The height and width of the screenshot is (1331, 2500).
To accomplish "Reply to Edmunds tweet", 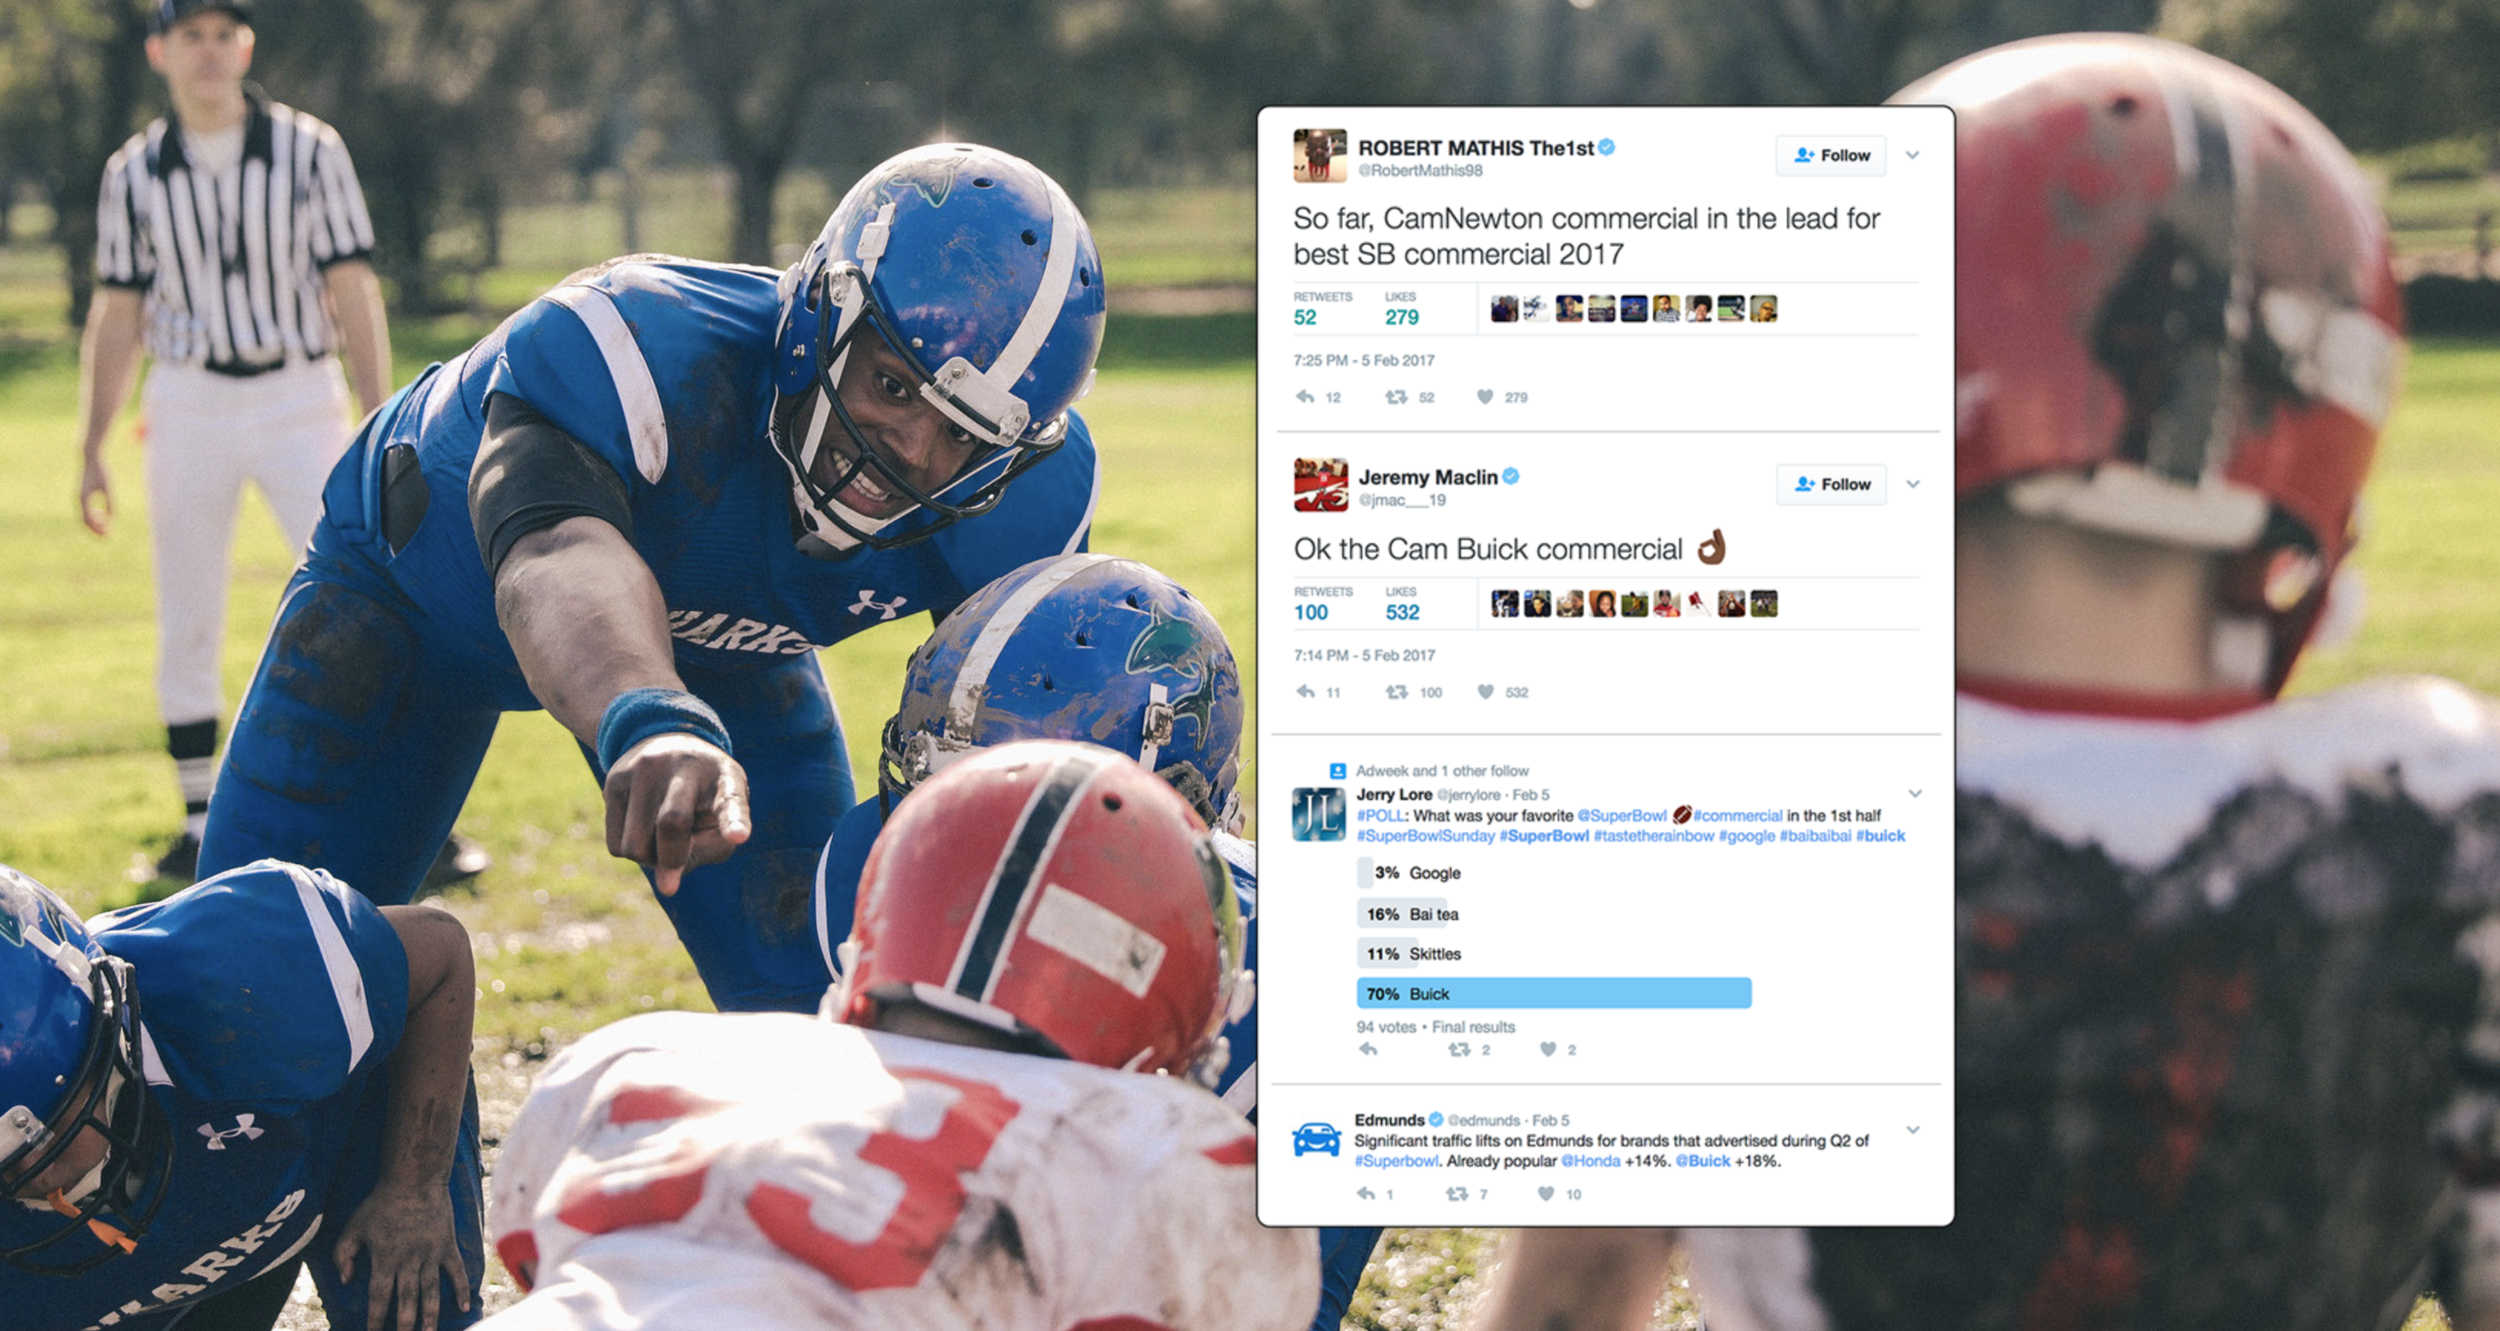I will tap(1366, 1193).
